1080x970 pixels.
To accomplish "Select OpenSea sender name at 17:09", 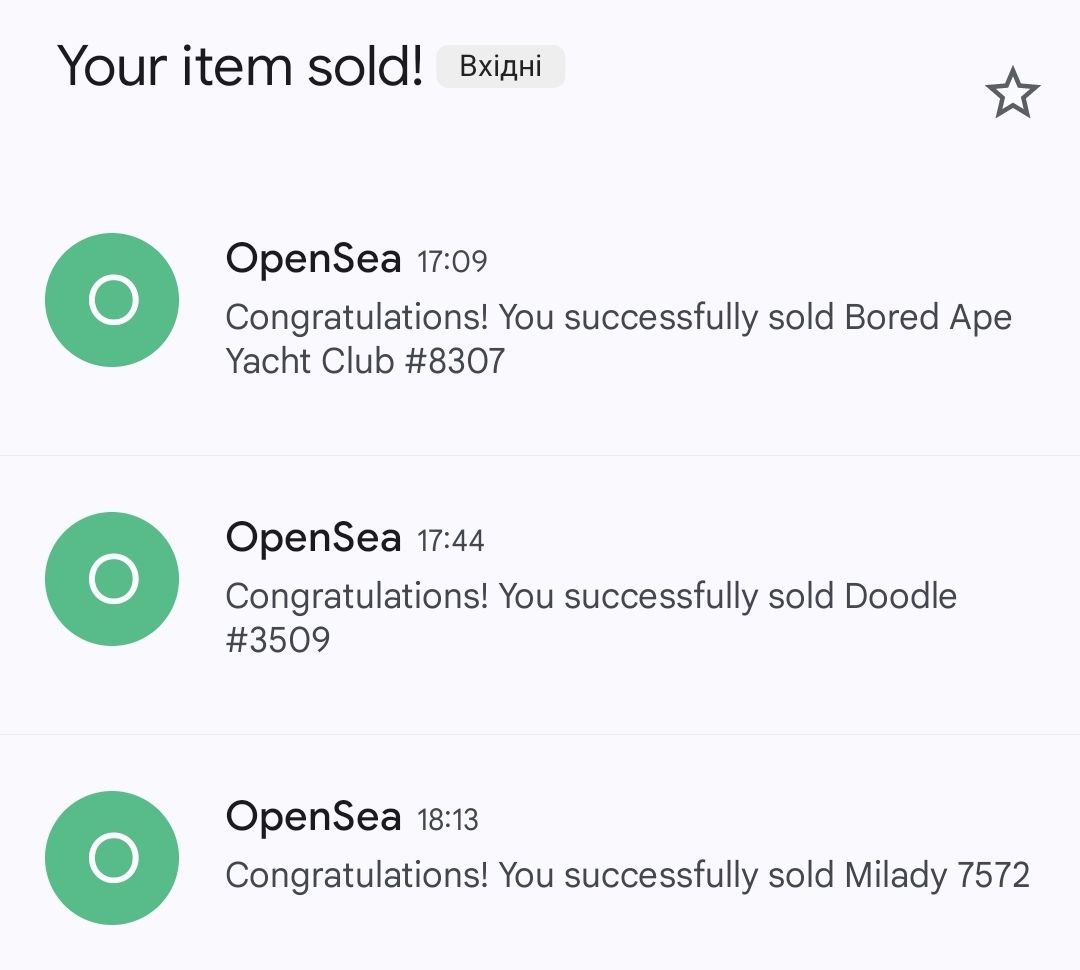I will tap(313, 260).
